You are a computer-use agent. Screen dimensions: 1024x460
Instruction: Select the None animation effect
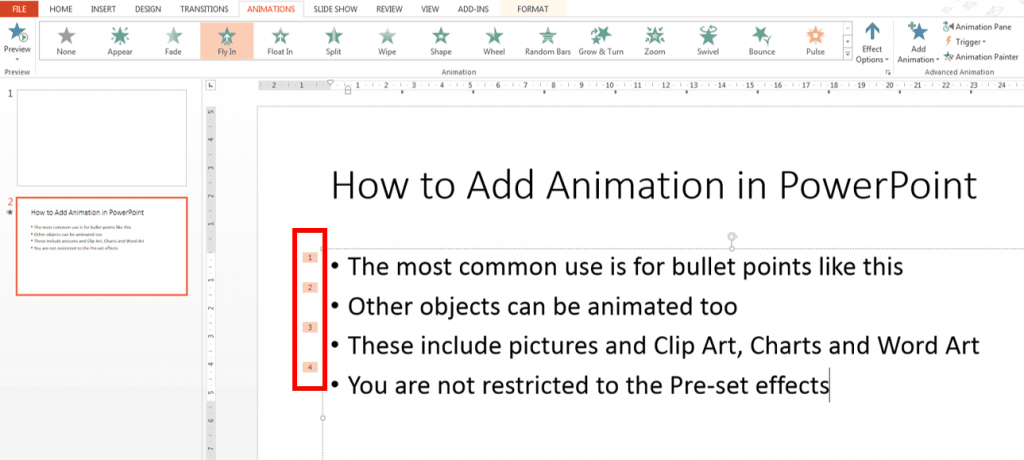pyautogui.click(x=66, y=41)
